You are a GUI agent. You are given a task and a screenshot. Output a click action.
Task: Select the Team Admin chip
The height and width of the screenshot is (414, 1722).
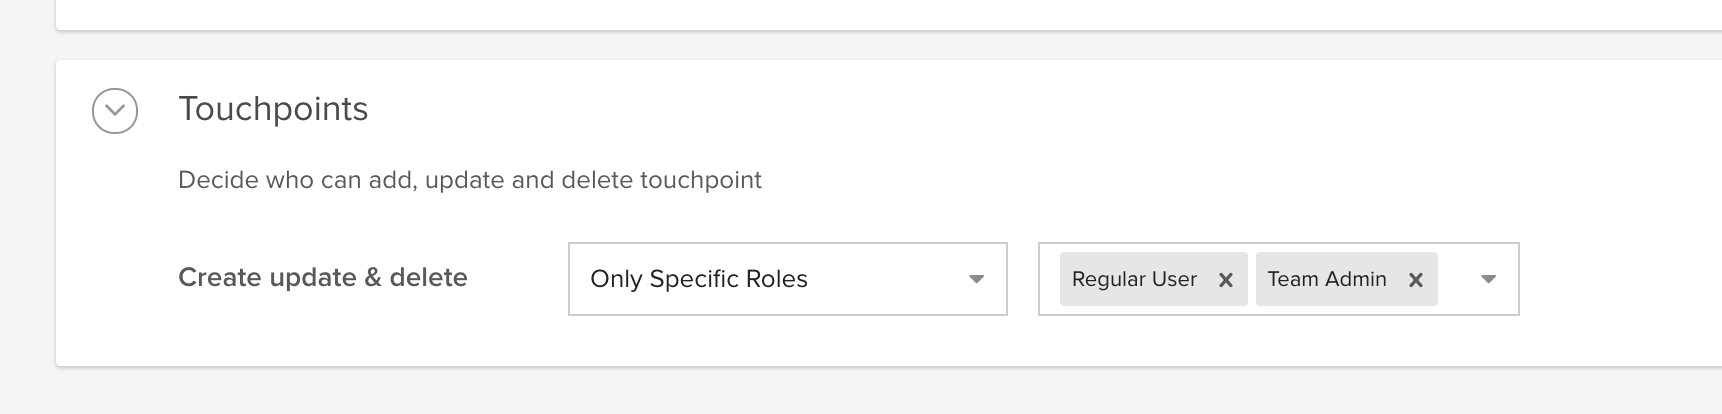tap(1347, 279)
